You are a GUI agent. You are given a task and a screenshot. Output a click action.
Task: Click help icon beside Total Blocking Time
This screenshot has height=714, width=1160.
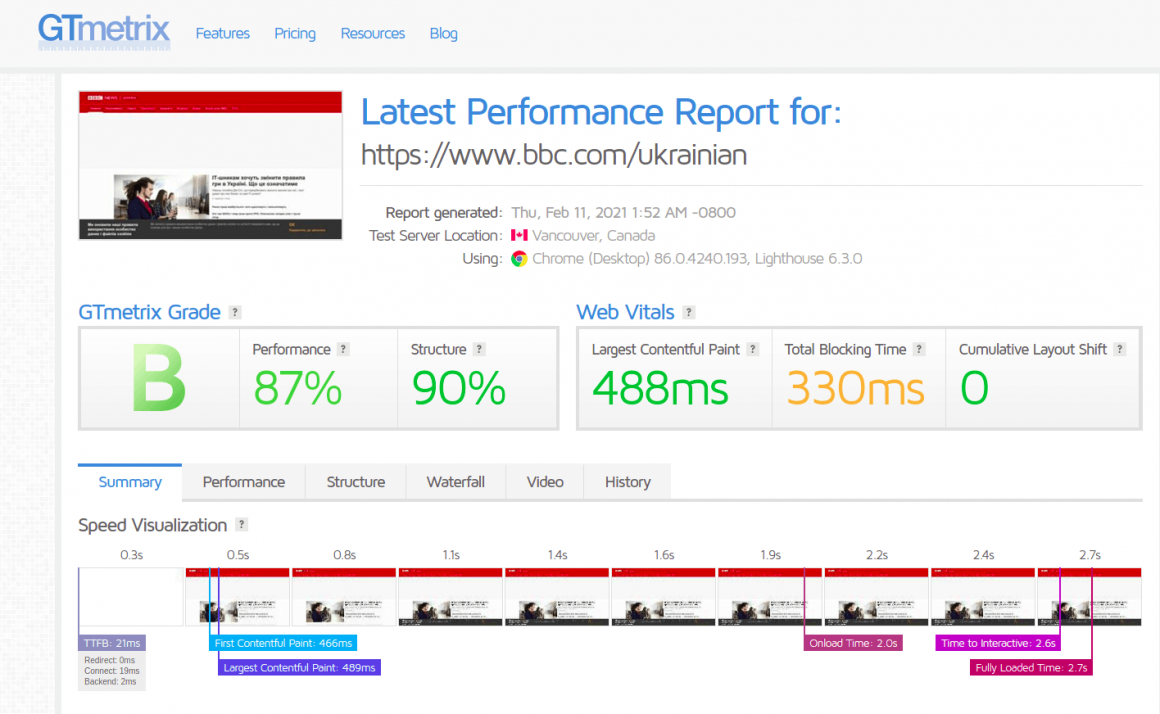click(x=919, y=350)
